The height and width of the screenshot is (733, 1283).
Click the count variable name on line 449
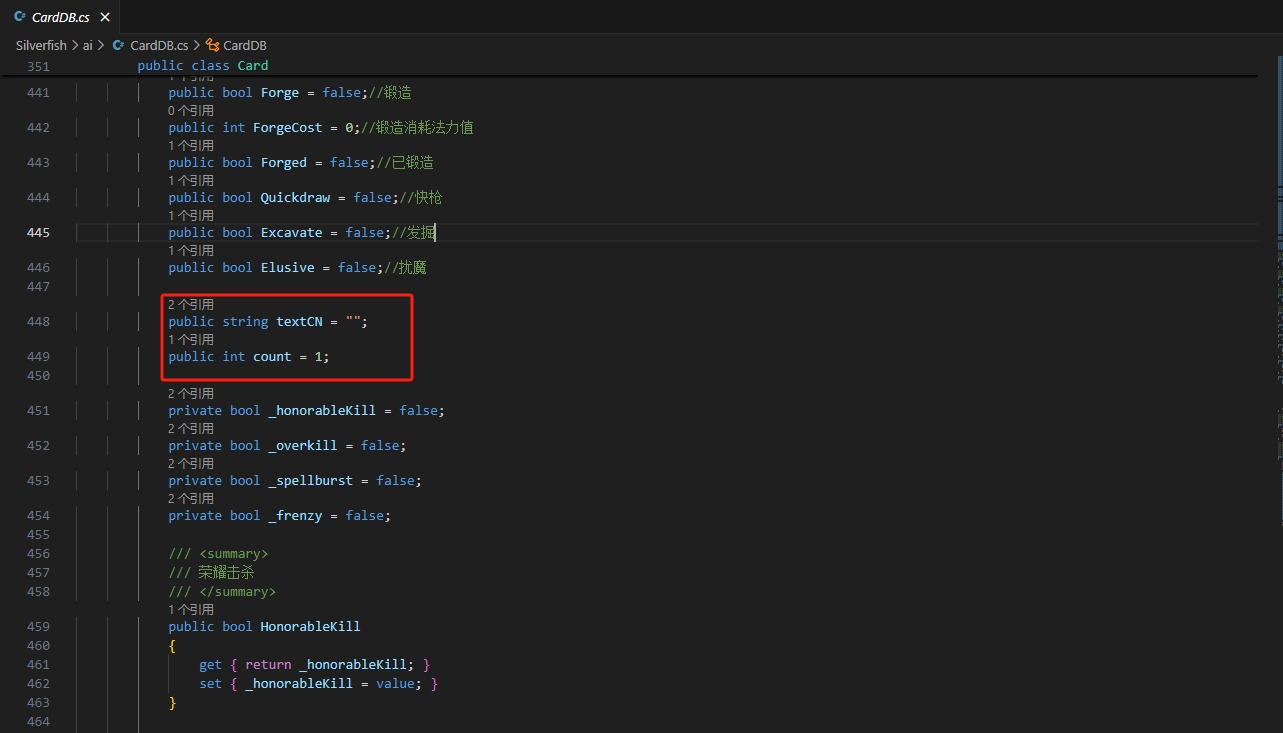(272, 357)
